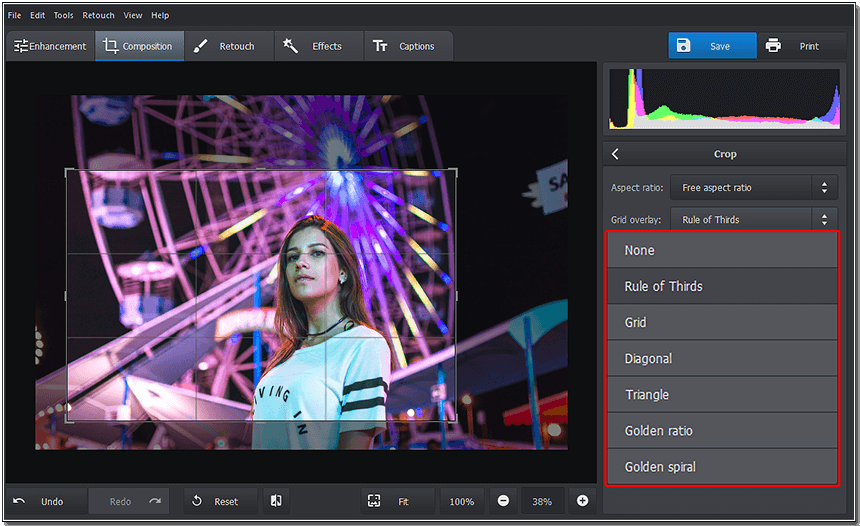Click the Captions text icon
This screenshot has width=860, height=526.
380,46
